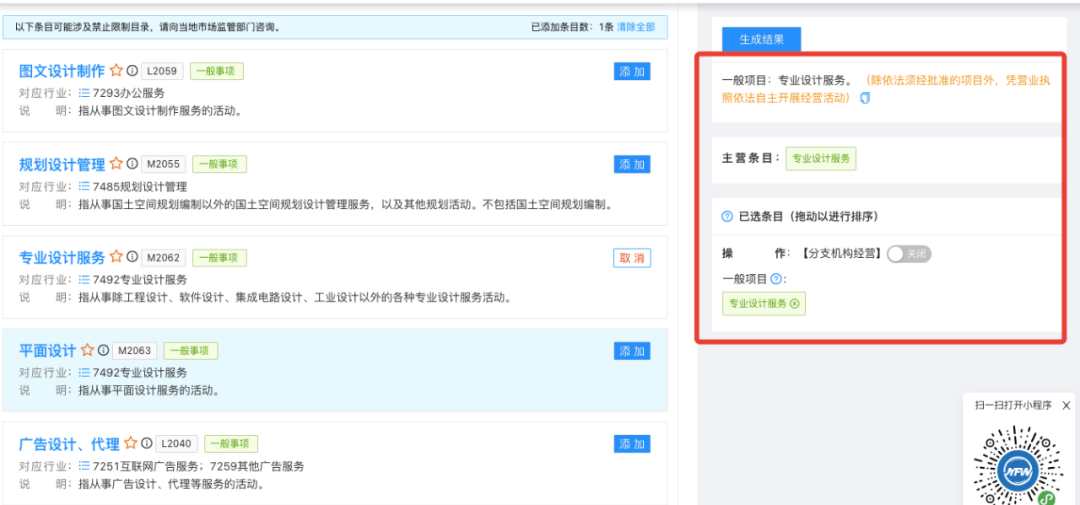Show info for 广告设计、代理

tap(147, 443)
